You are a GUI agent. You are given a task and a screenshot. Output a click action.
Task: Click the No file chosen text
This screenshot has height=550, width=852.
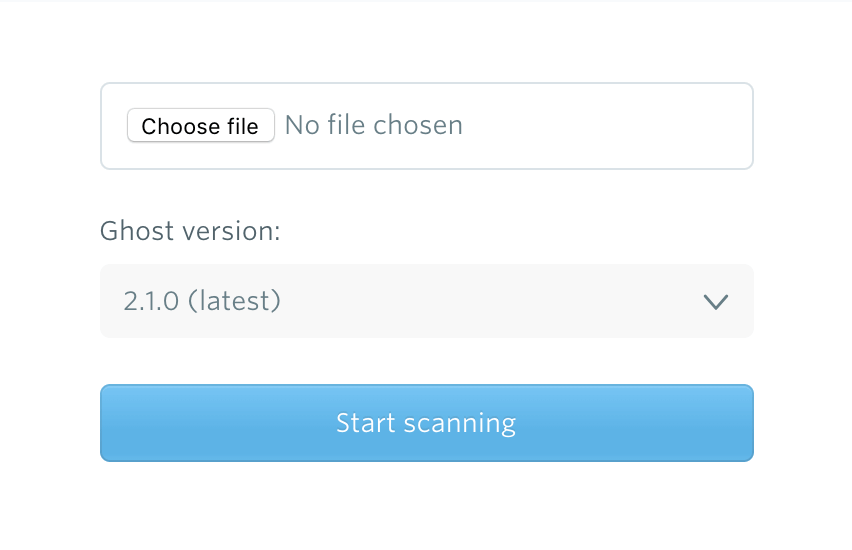coord(373,126)
